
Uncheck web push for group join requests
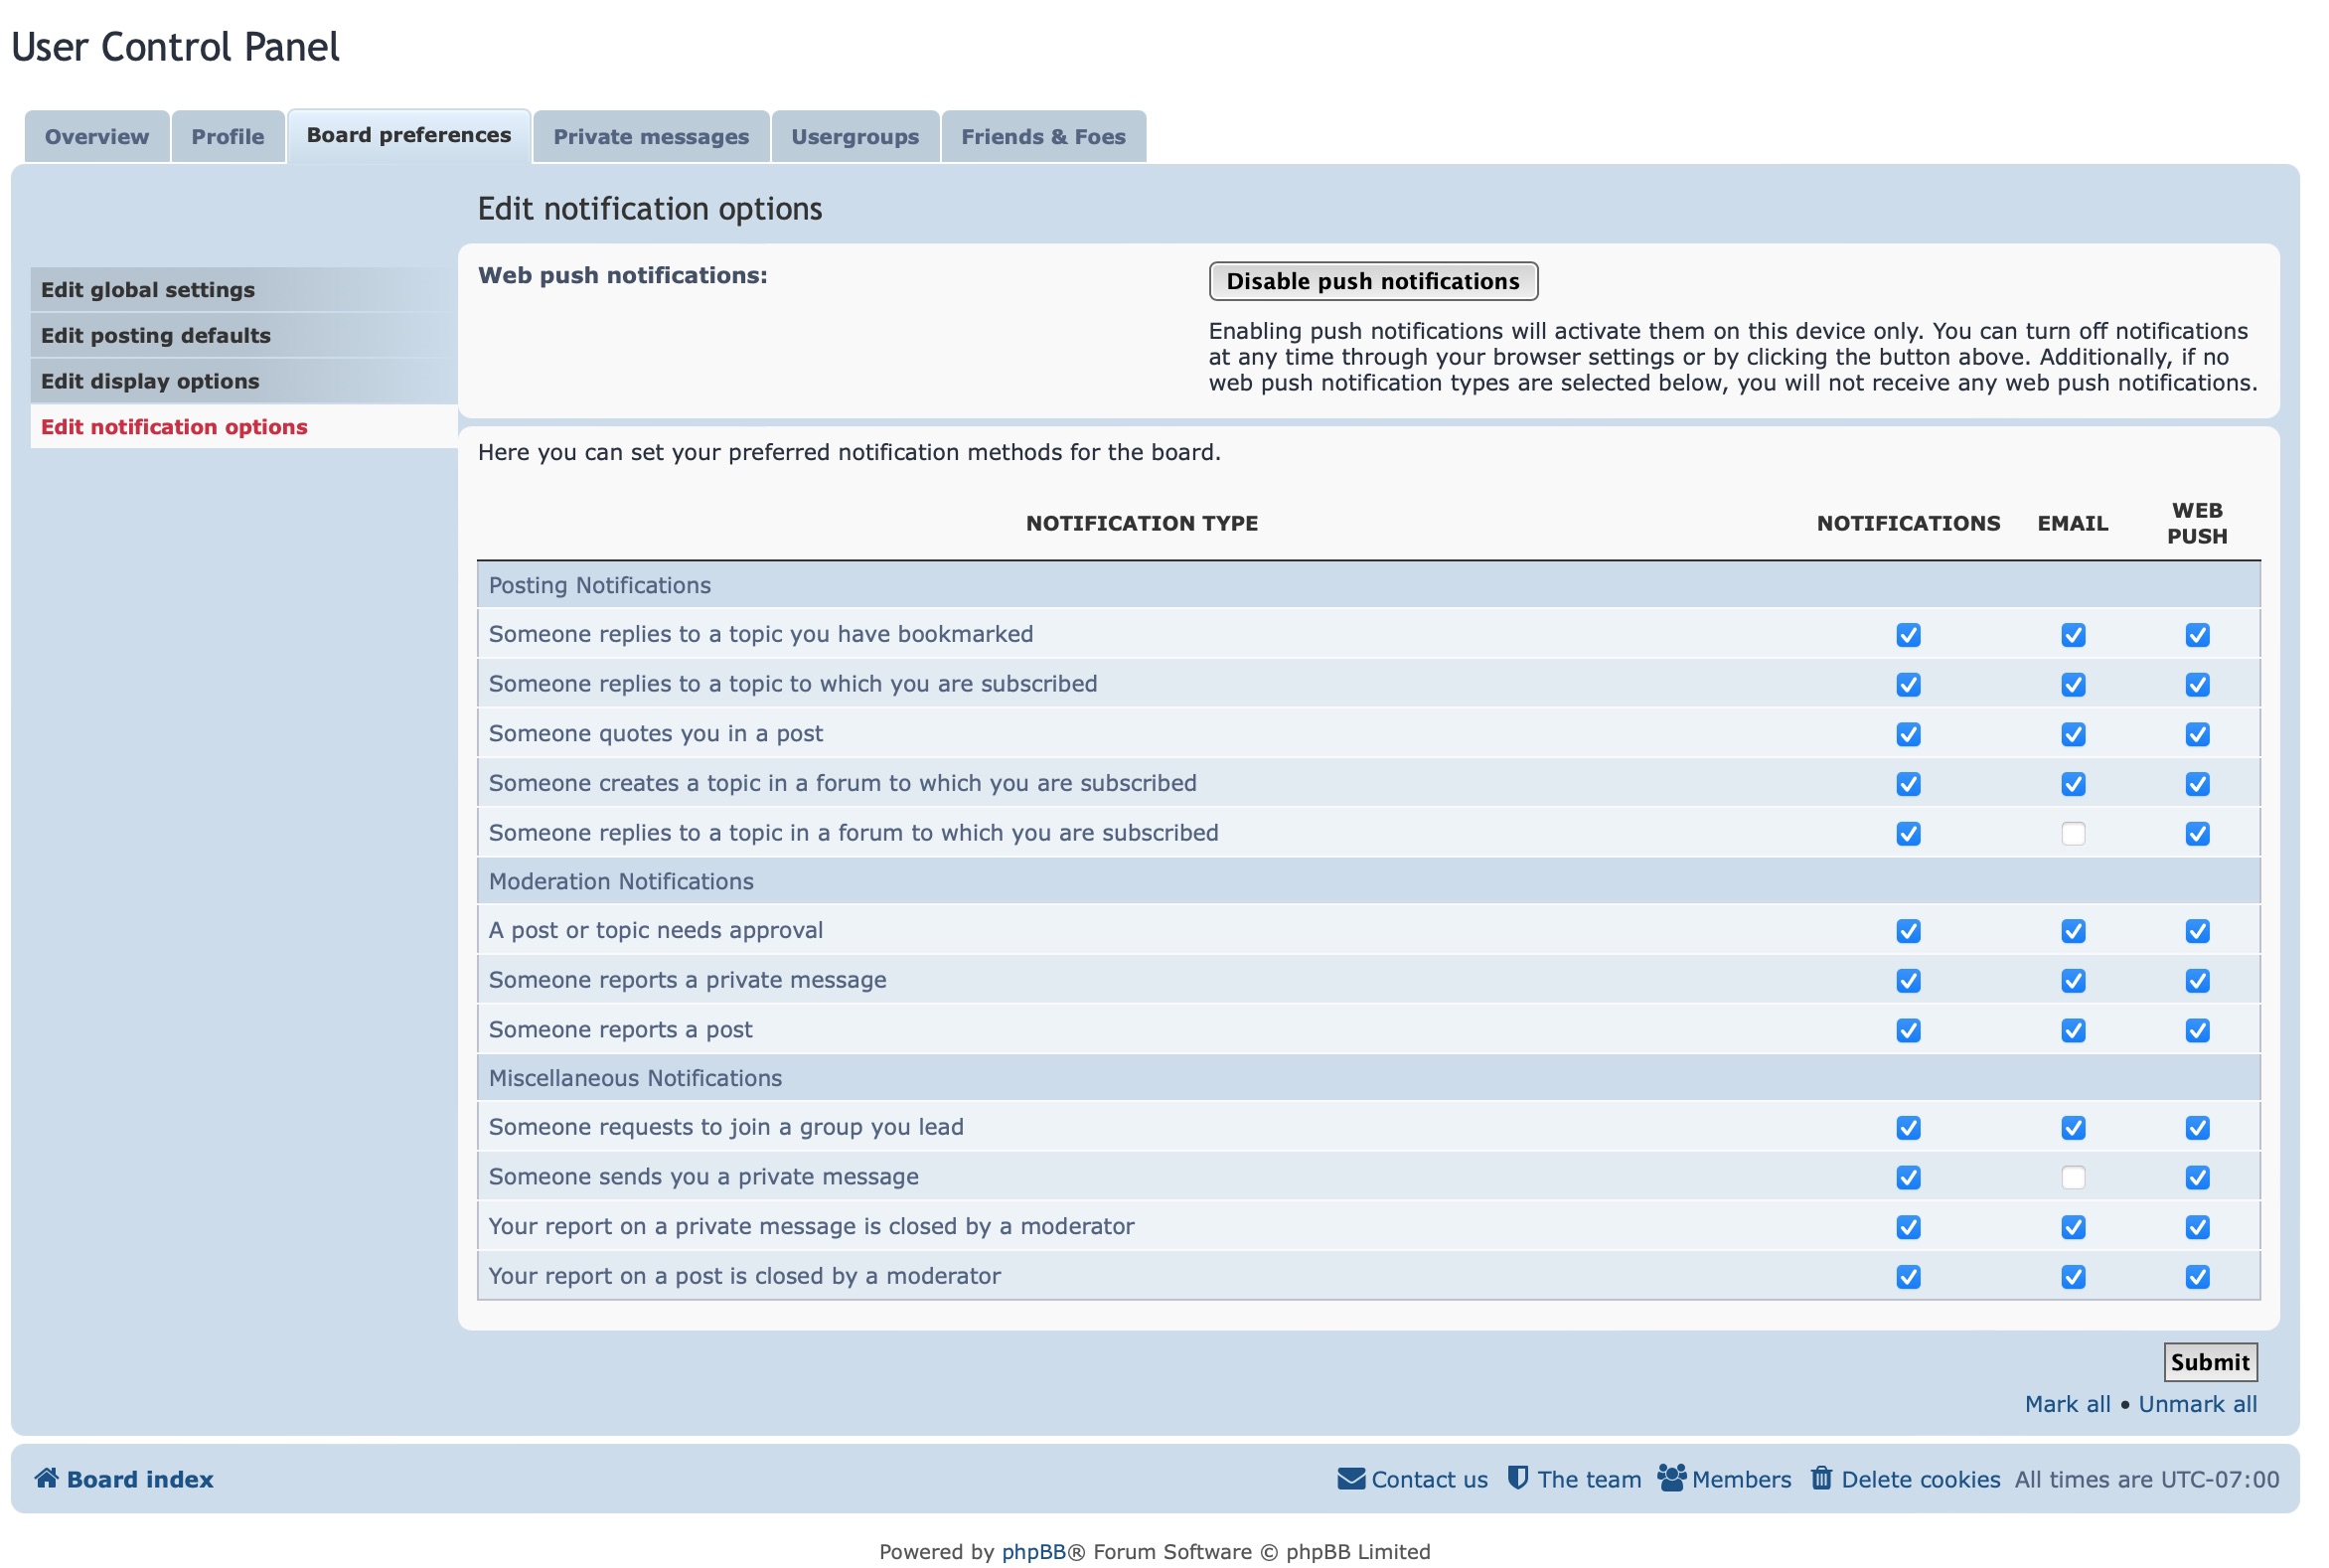2197,1127
